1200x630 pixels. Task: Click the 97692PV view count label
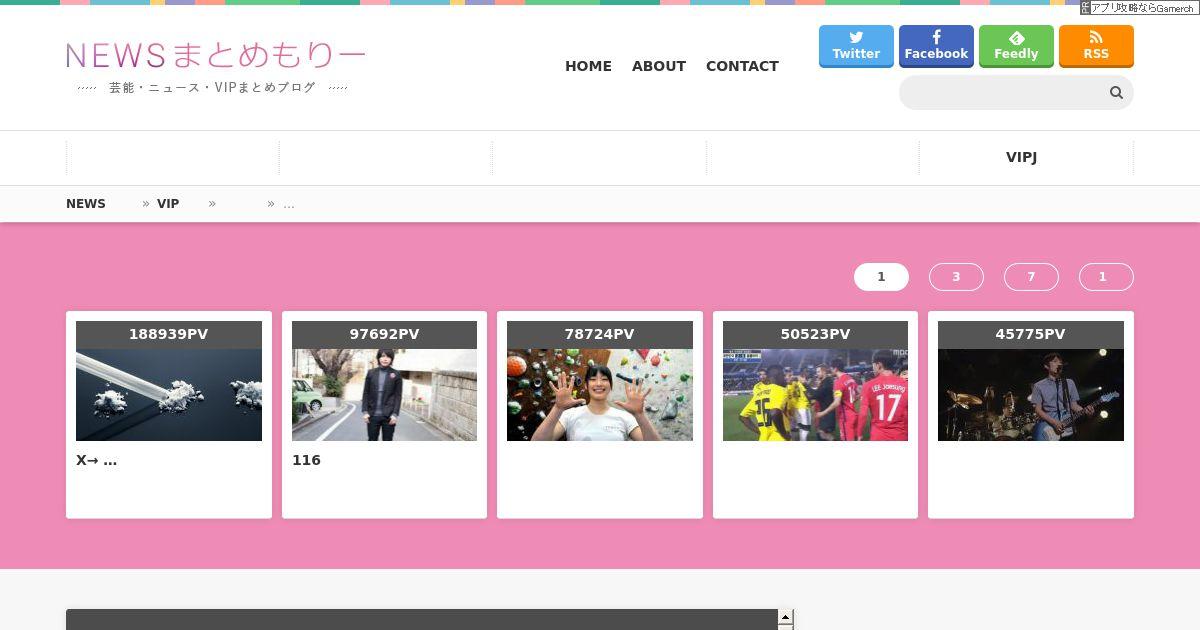384,335
